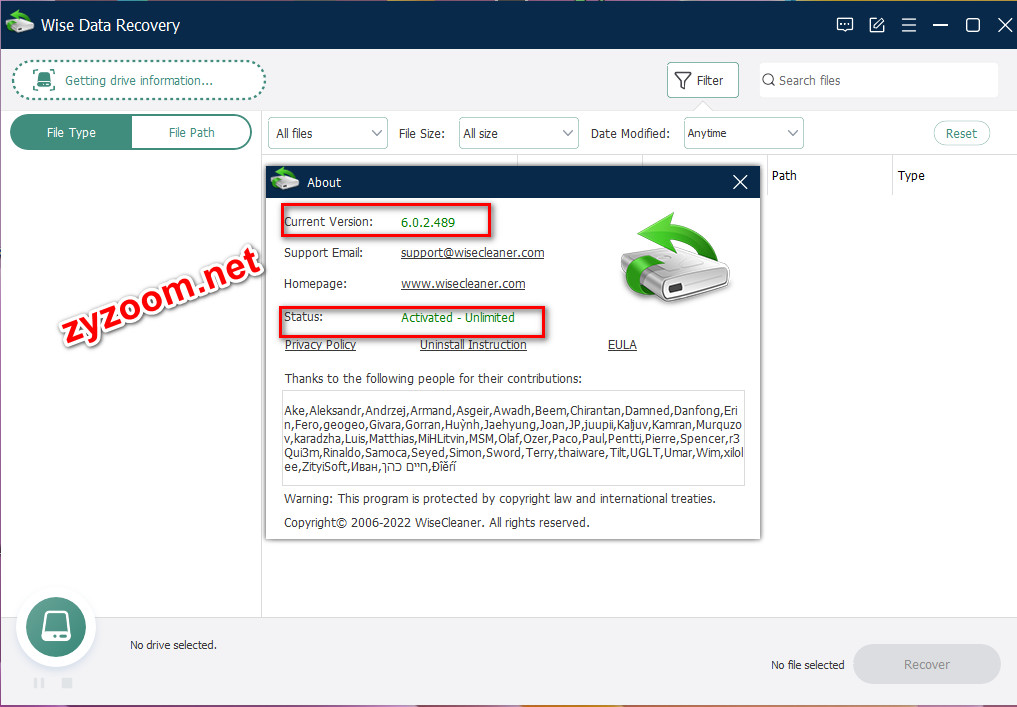The width and height of the screenshot is (1017, 707).
Task: Click the Path column header
Action: pos(784,176)
